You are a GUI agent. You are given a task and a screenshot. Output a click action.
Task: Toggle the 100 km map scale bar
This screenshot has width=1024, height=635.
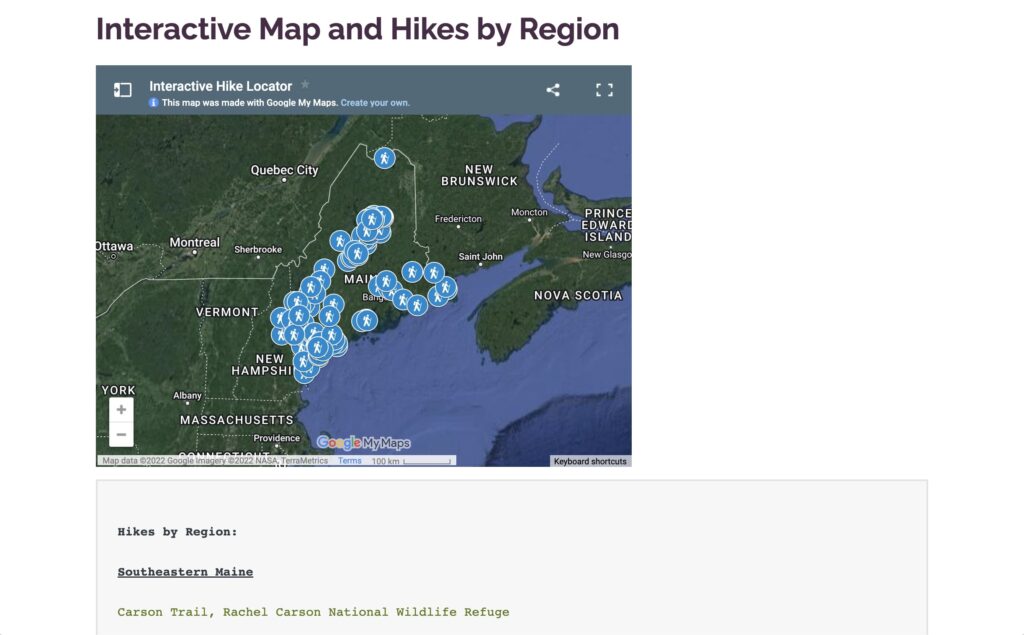412,461
